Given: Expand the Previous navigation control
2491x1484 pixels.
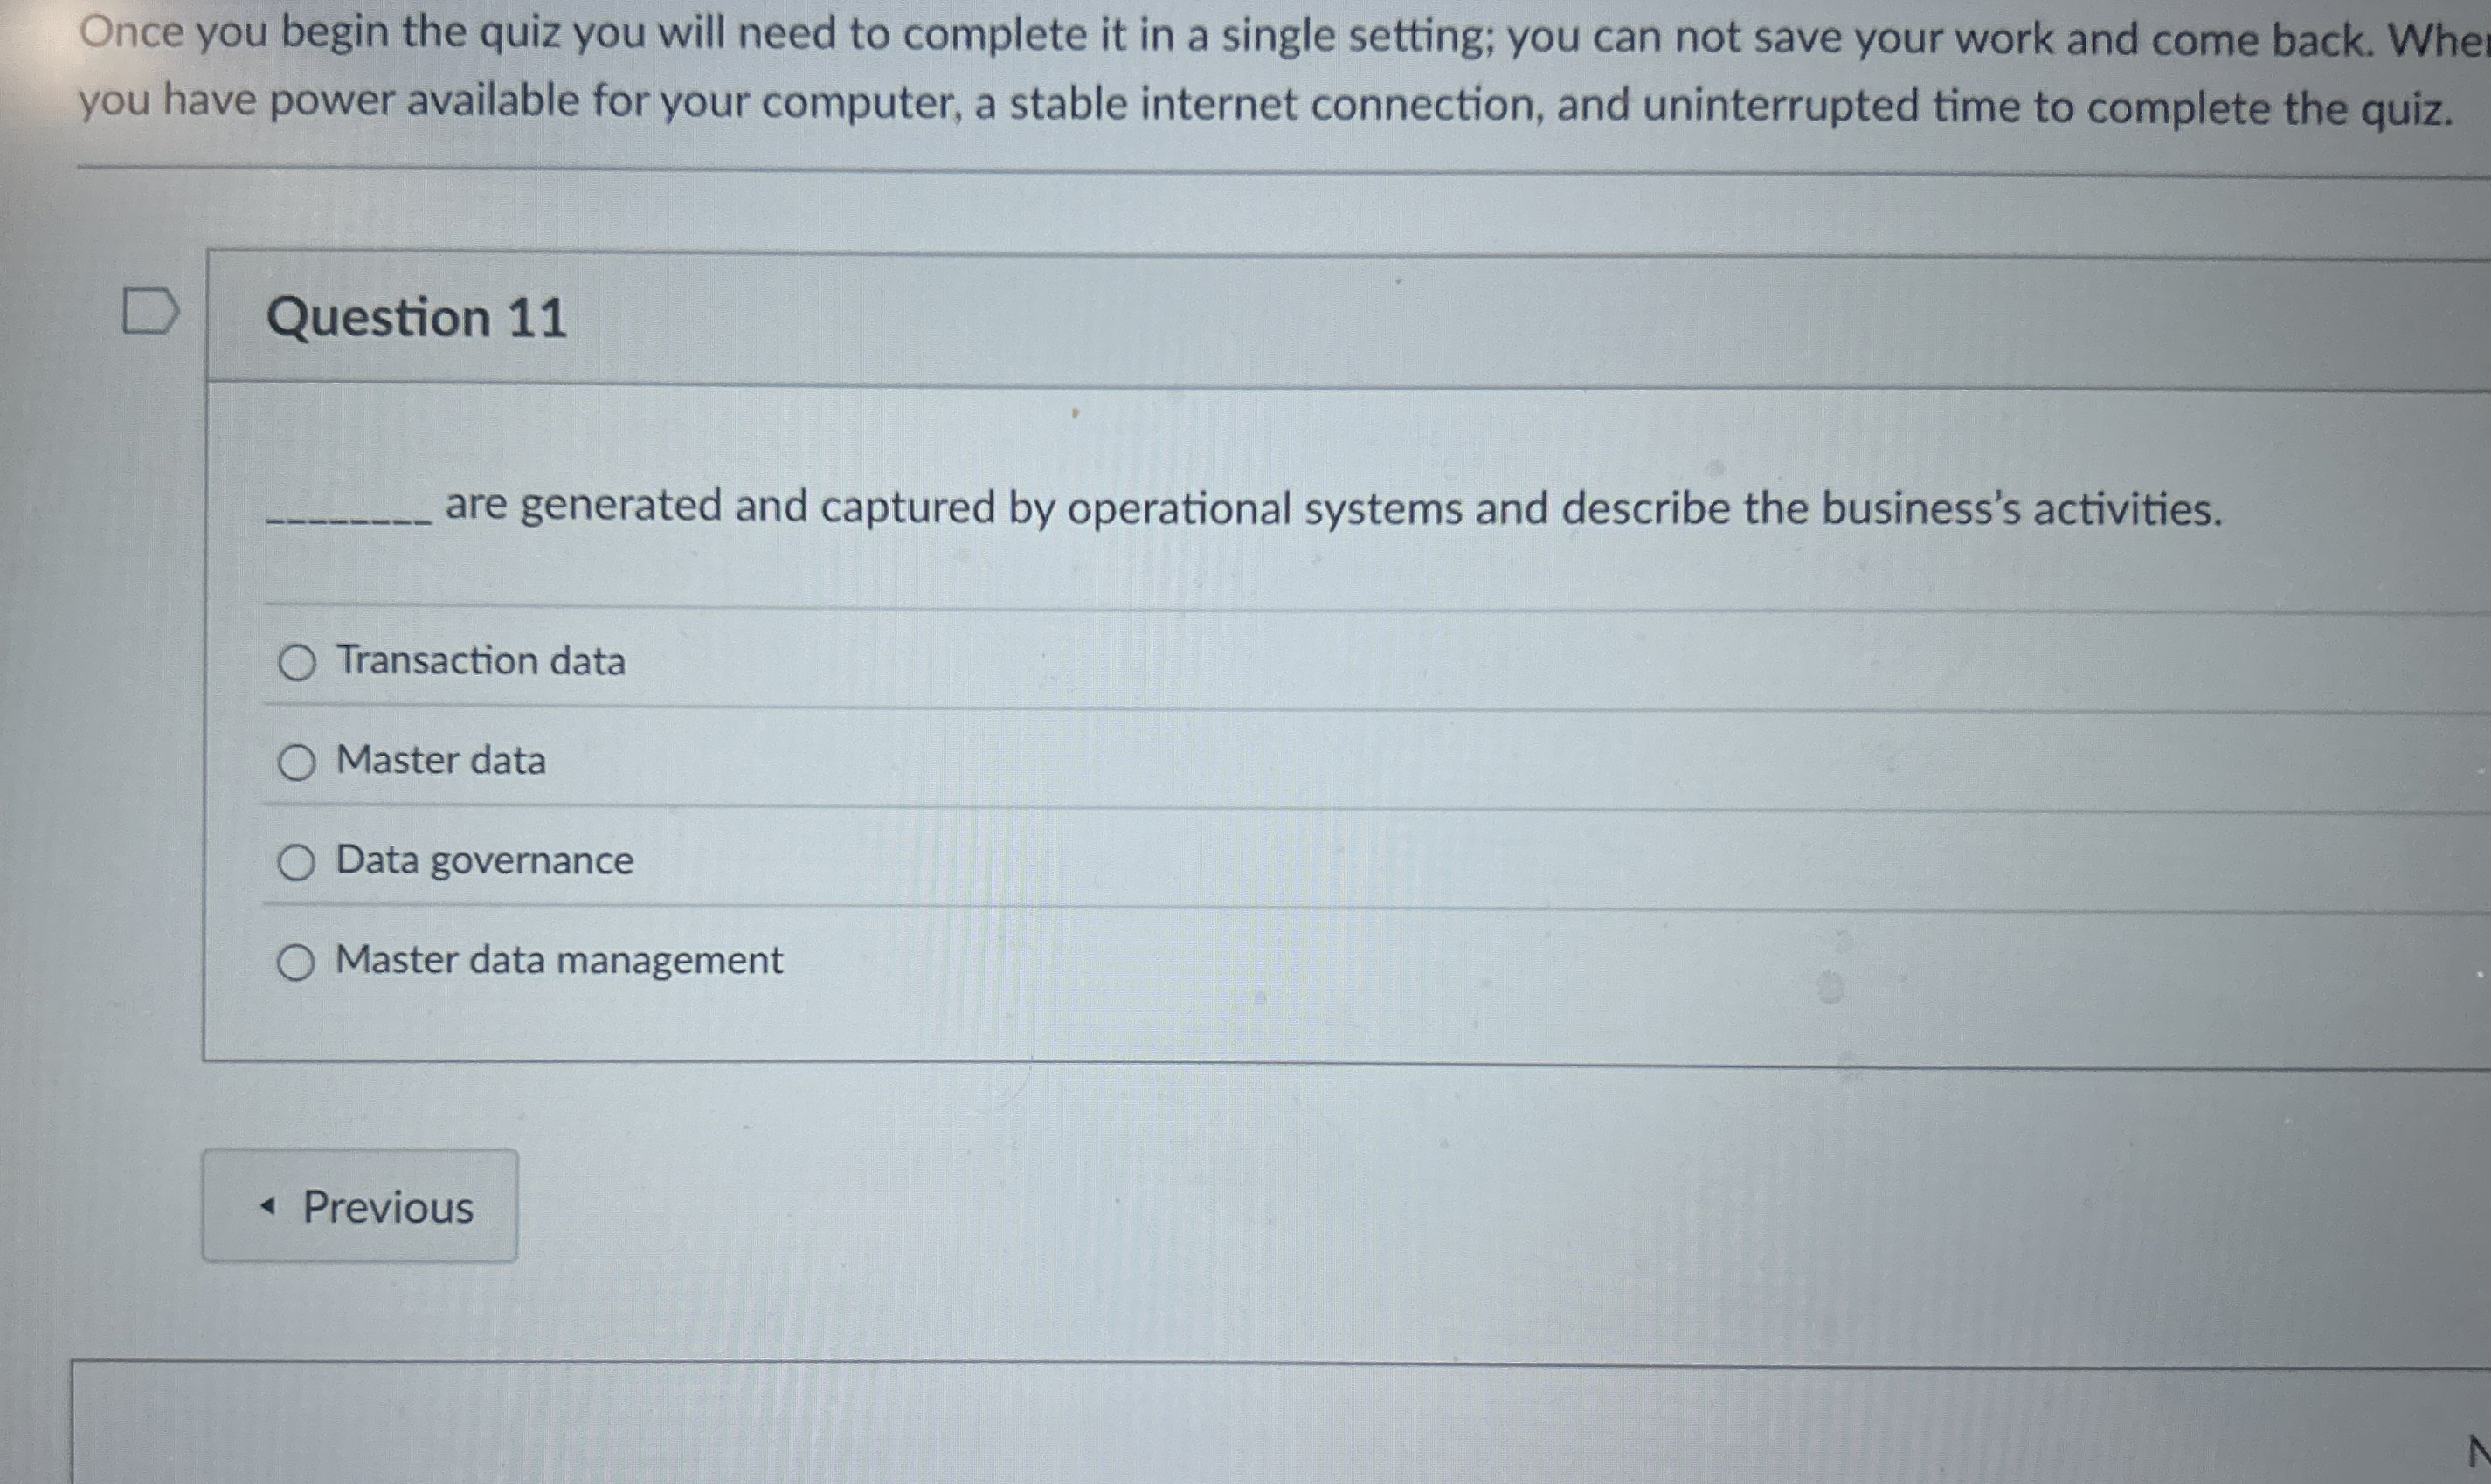Looking at the screenshot, I should click(360, 1207).
